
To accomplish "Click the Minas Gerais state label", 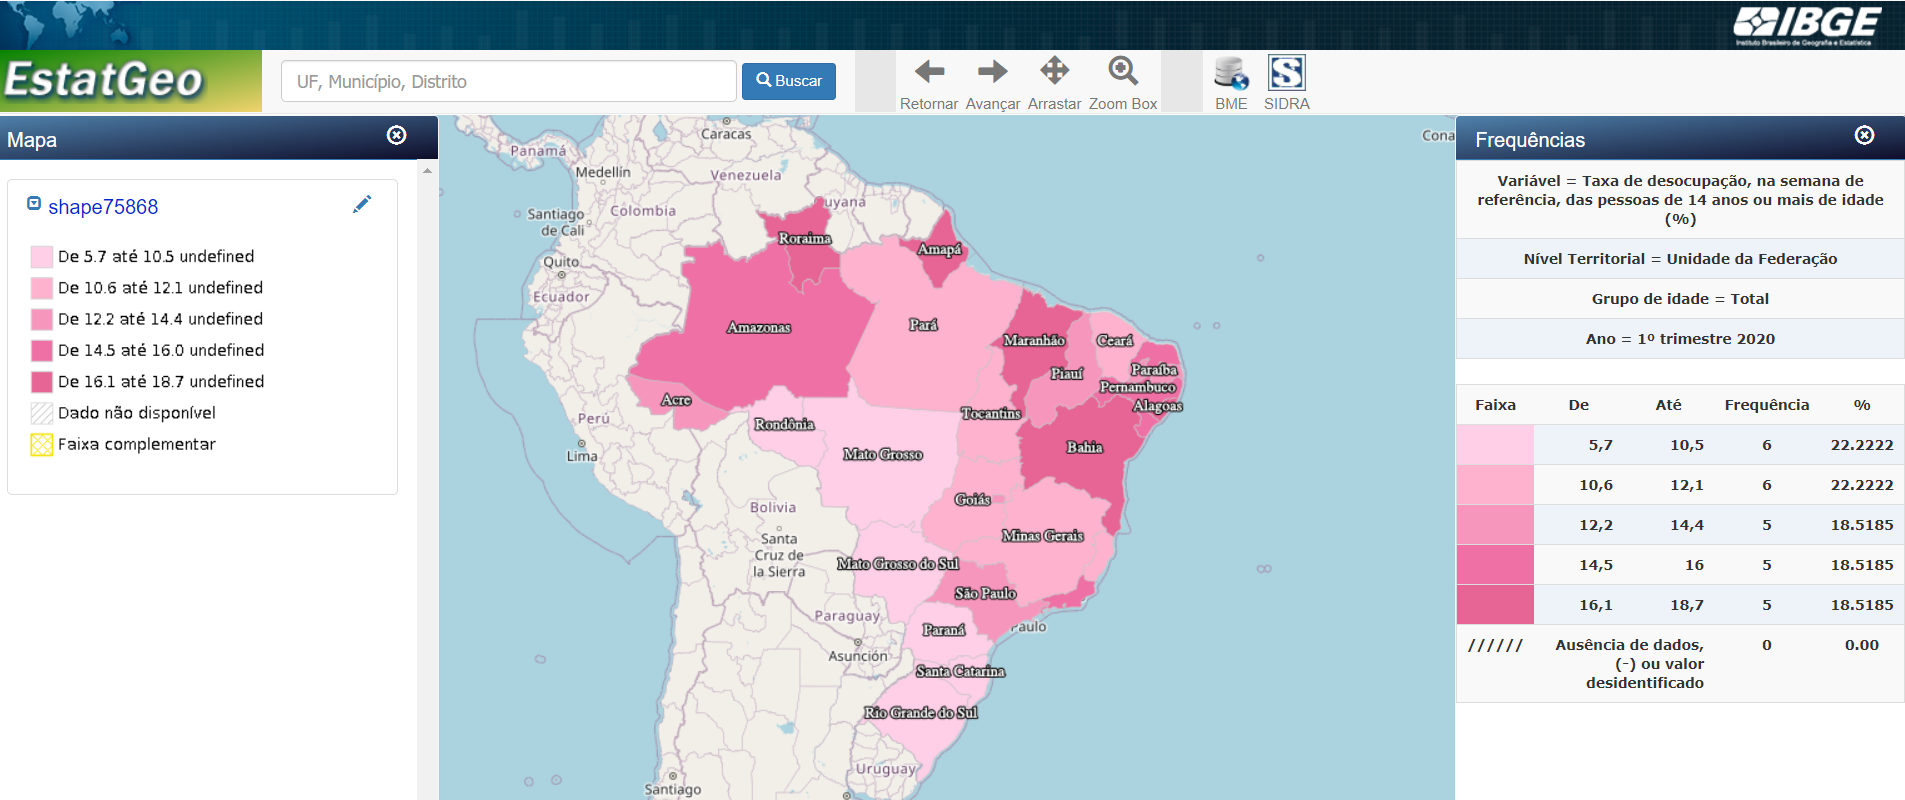I will 1043,536.
